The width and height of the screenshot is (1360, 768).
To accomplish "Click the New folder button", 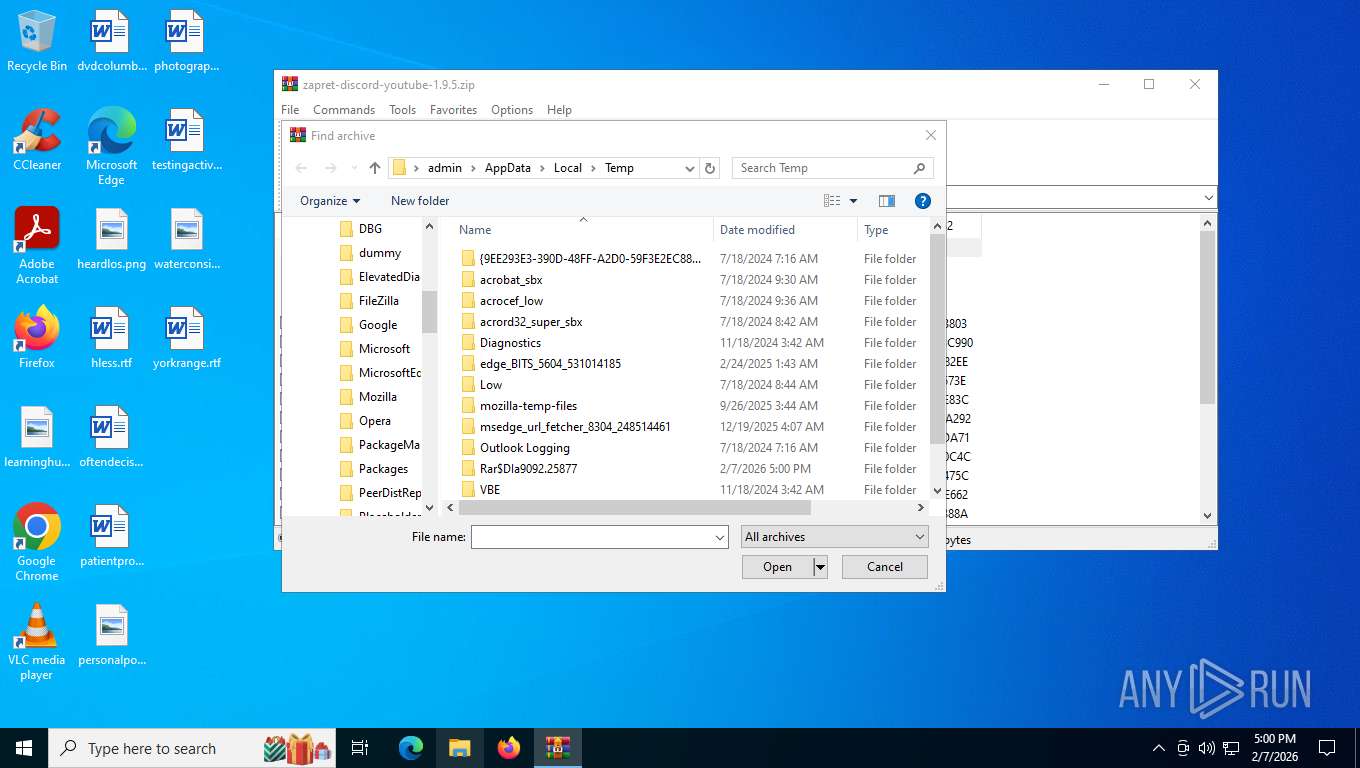I will pyautogui.click(x=420, y=201).
